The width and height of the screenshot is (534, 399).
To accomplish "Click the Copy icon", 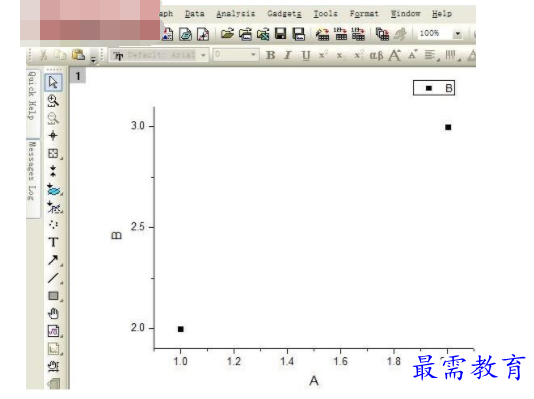I will pos(60,55).
